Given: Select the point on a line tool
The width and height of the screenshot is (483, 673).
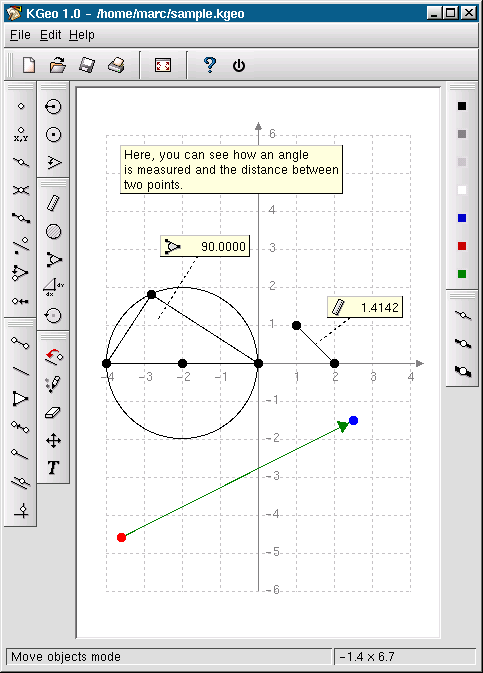Looking at the screenshot, I should point(21,162).
